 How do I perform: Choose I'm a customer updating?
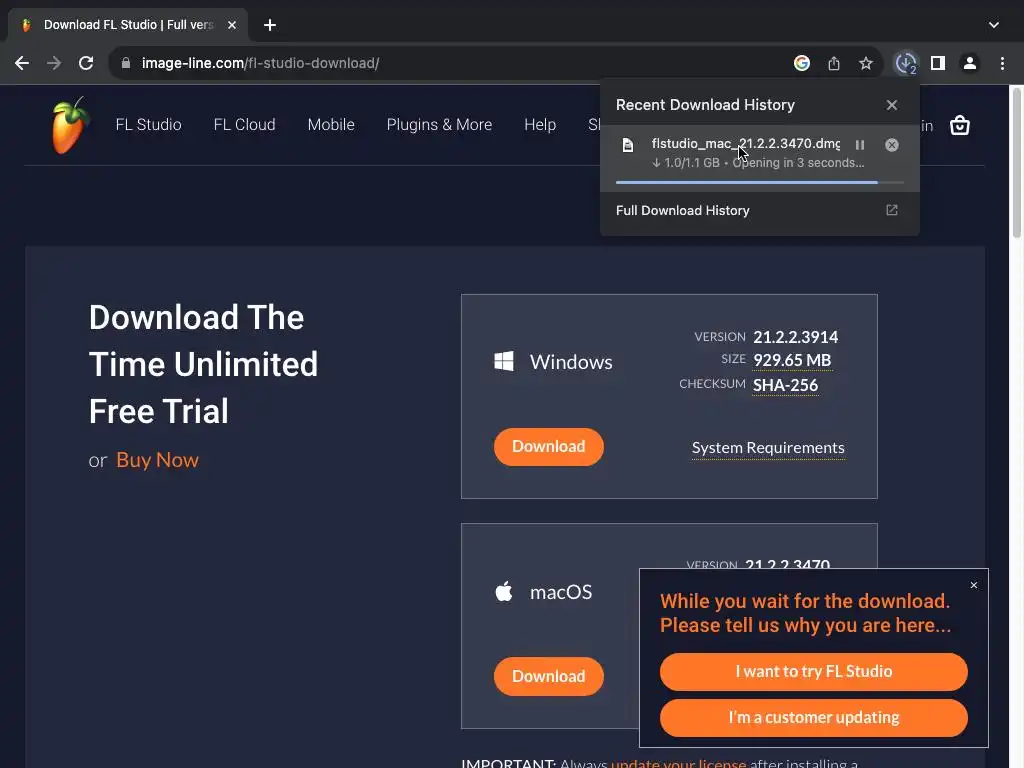click(814, 718)
